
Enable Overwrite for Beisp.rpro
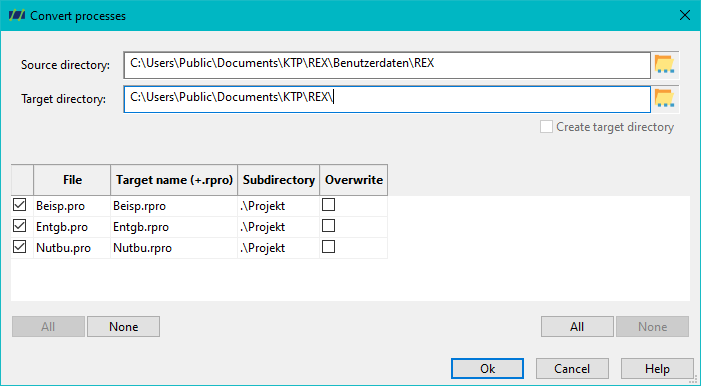coord(329,205)
